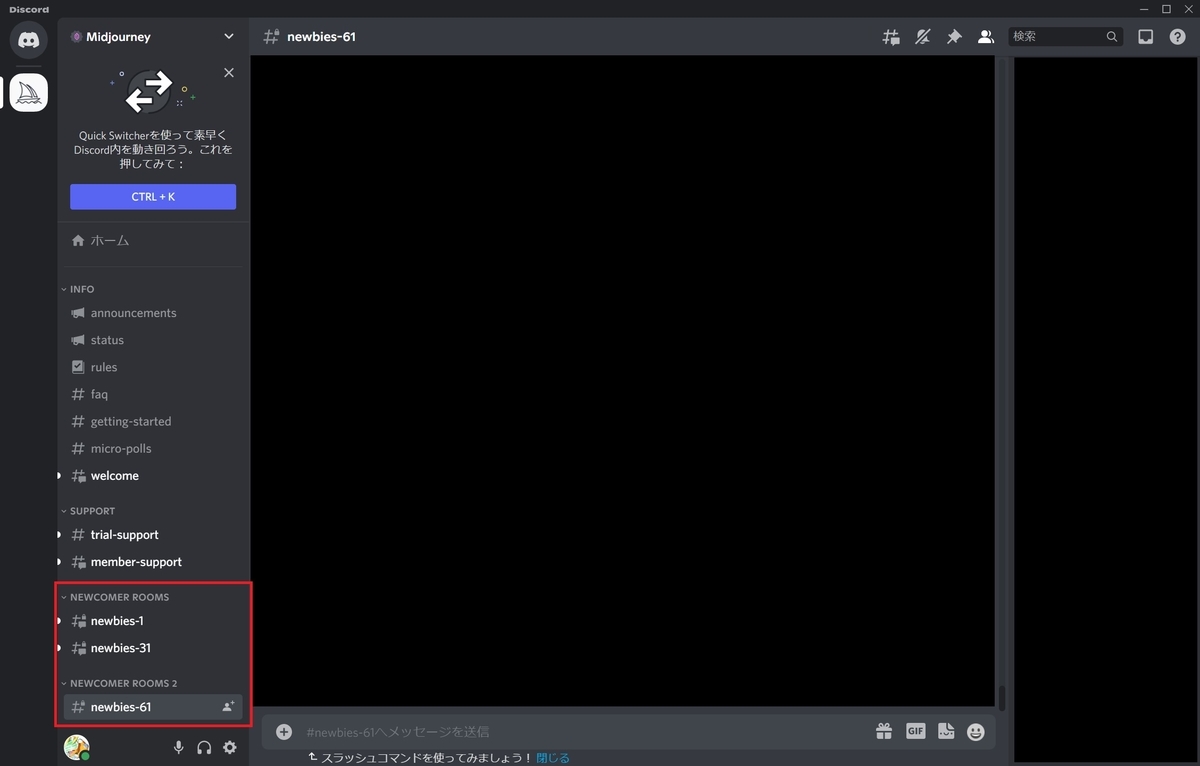
Task: Open the help question mark icon
Action: pyautogui.click(x=1177, y=37)
